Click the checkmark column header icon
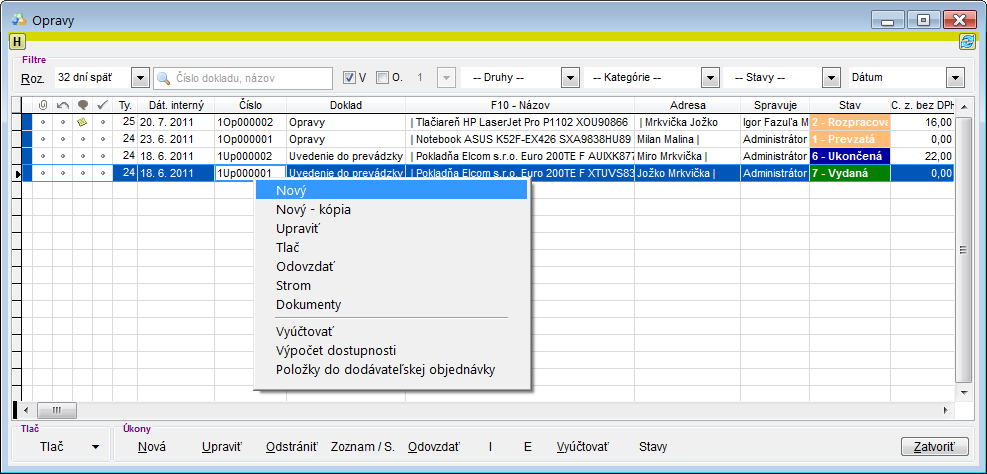The image size is (987, 474). coord(101,105)
